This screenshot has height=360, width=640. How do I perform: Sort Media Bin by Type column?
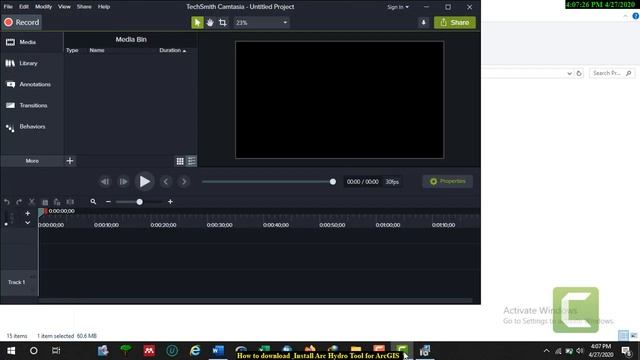point(72,50)
